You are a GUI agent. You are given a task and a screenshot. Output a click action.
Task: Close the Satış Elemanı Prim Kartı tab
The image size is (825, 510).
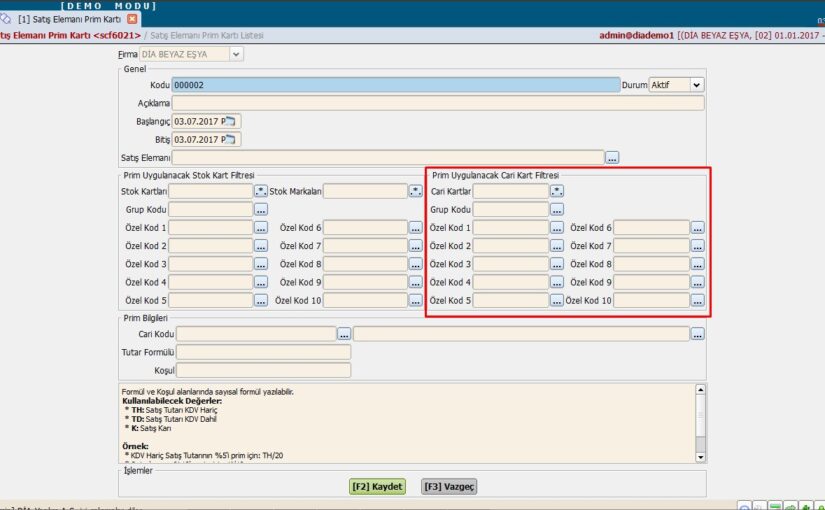click(132, 19)
